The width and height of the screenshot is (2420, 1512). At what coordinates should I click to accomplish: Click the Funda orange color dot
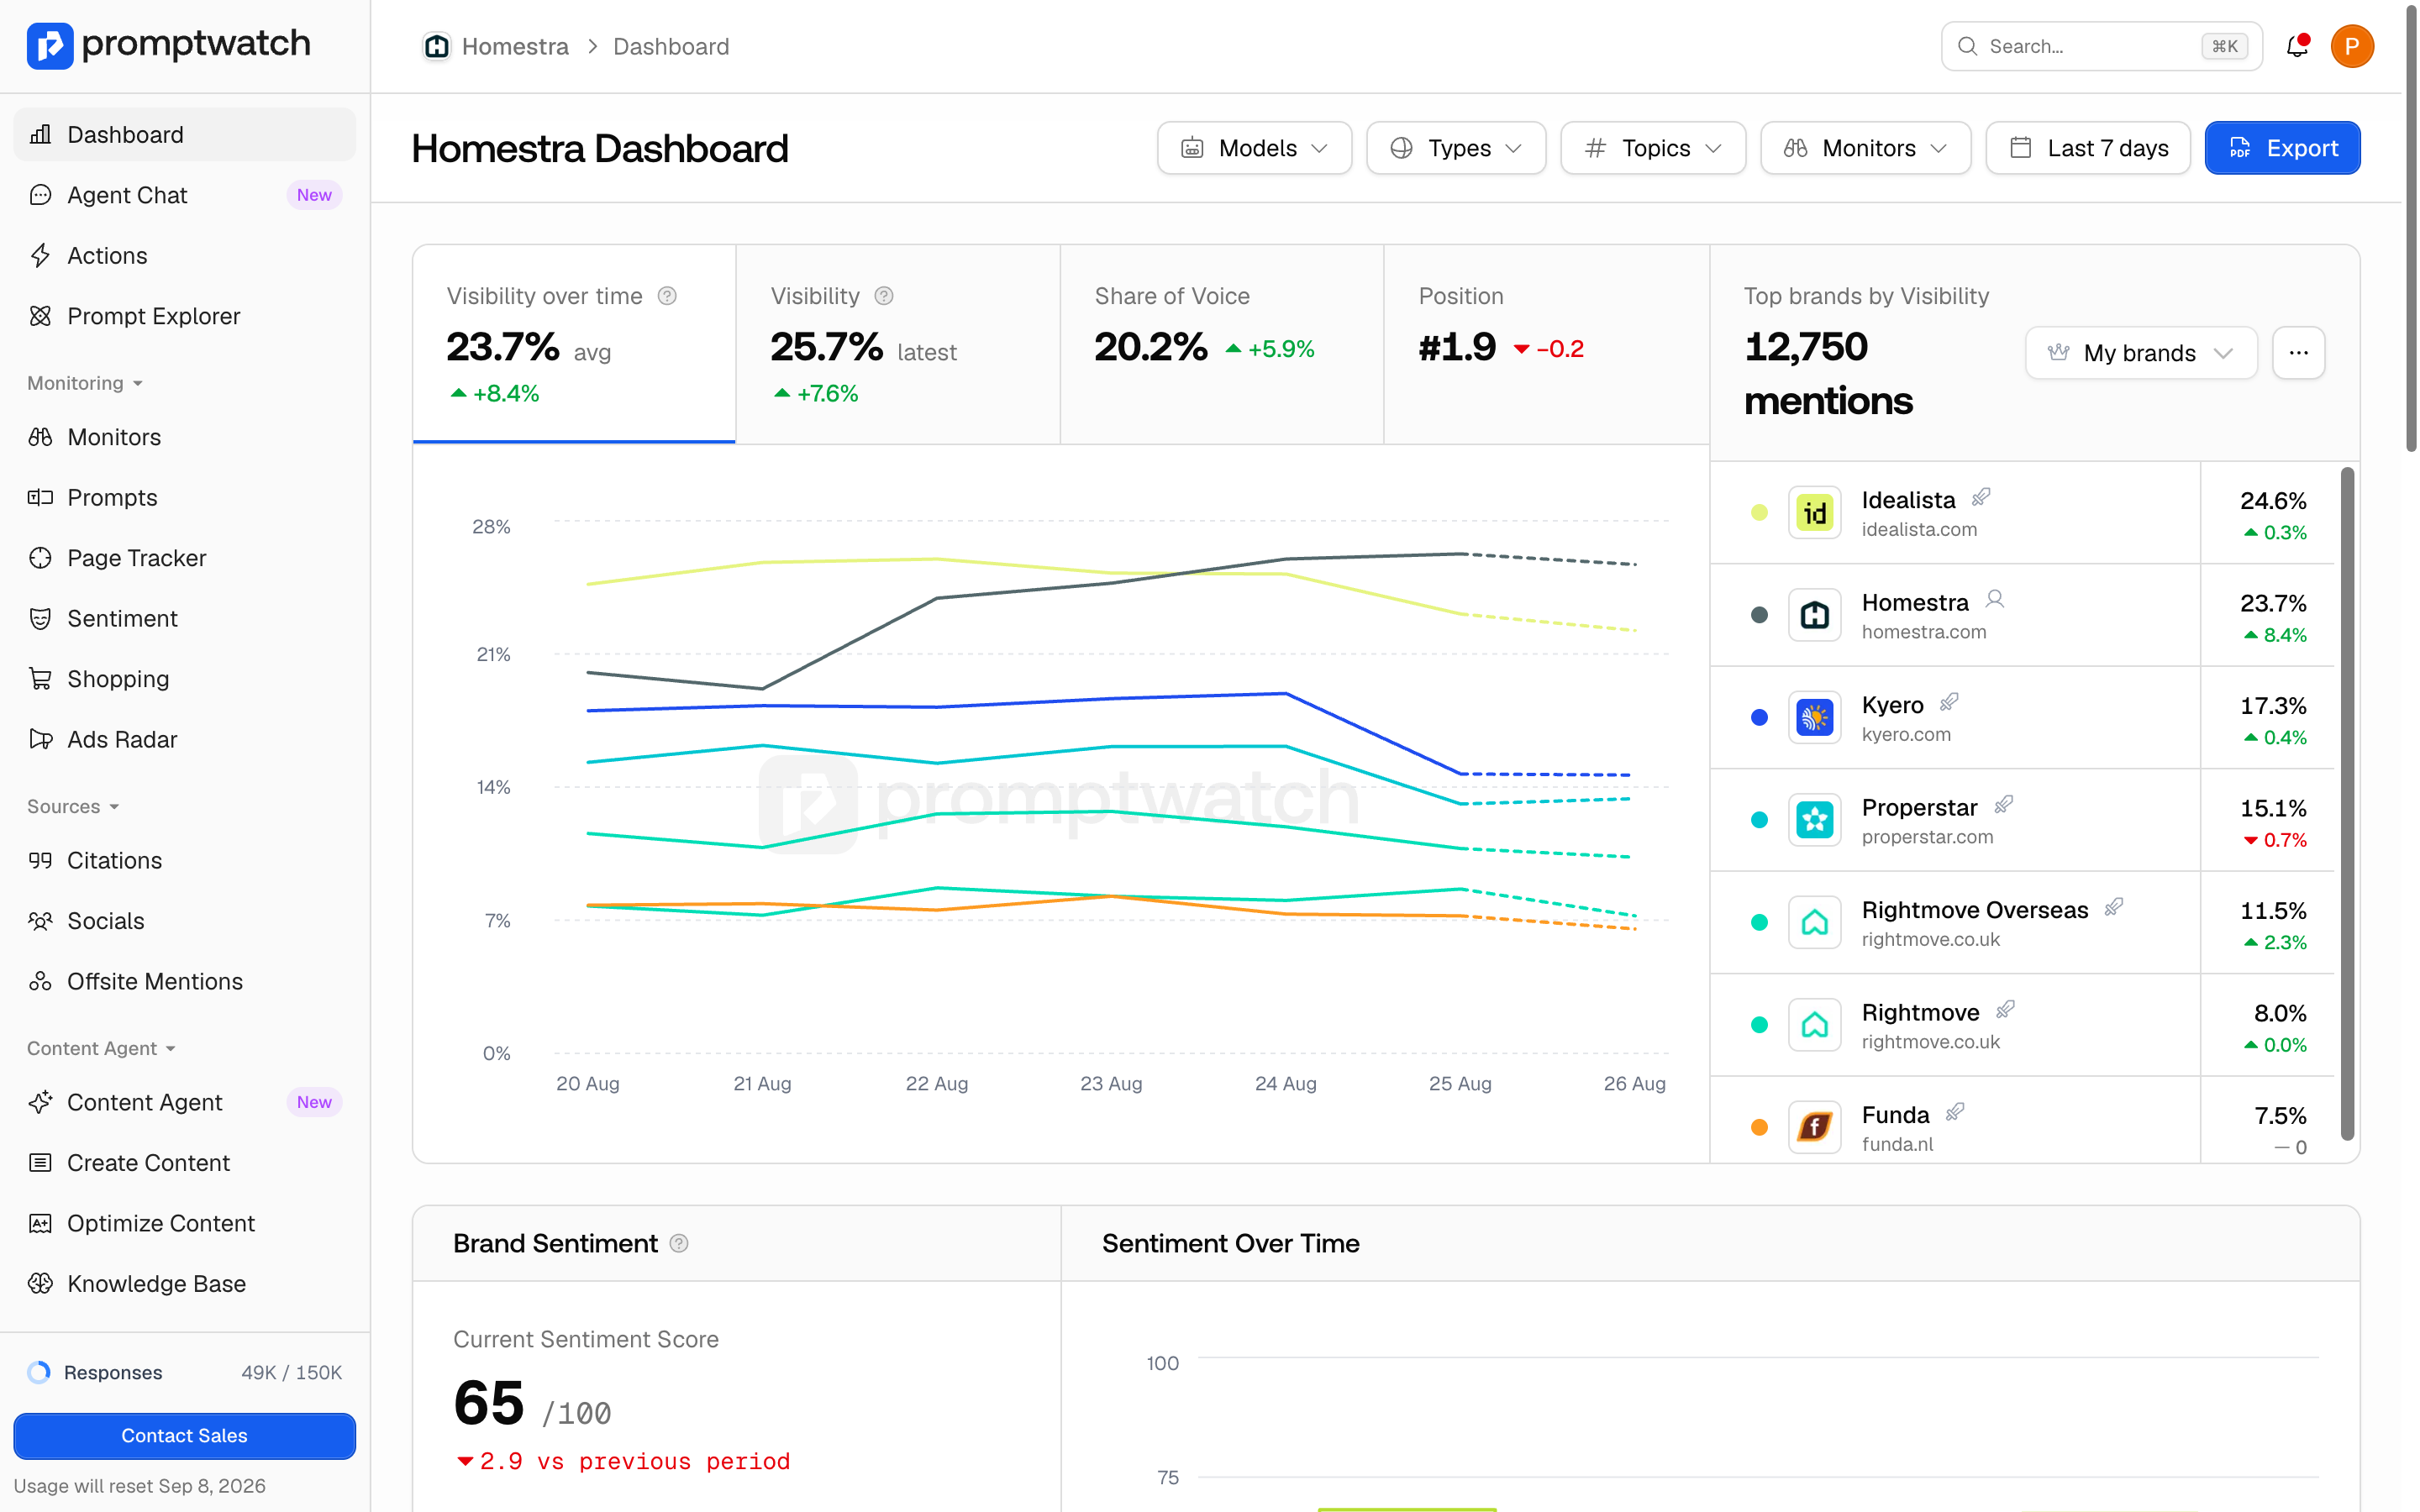(1759, 1128)
